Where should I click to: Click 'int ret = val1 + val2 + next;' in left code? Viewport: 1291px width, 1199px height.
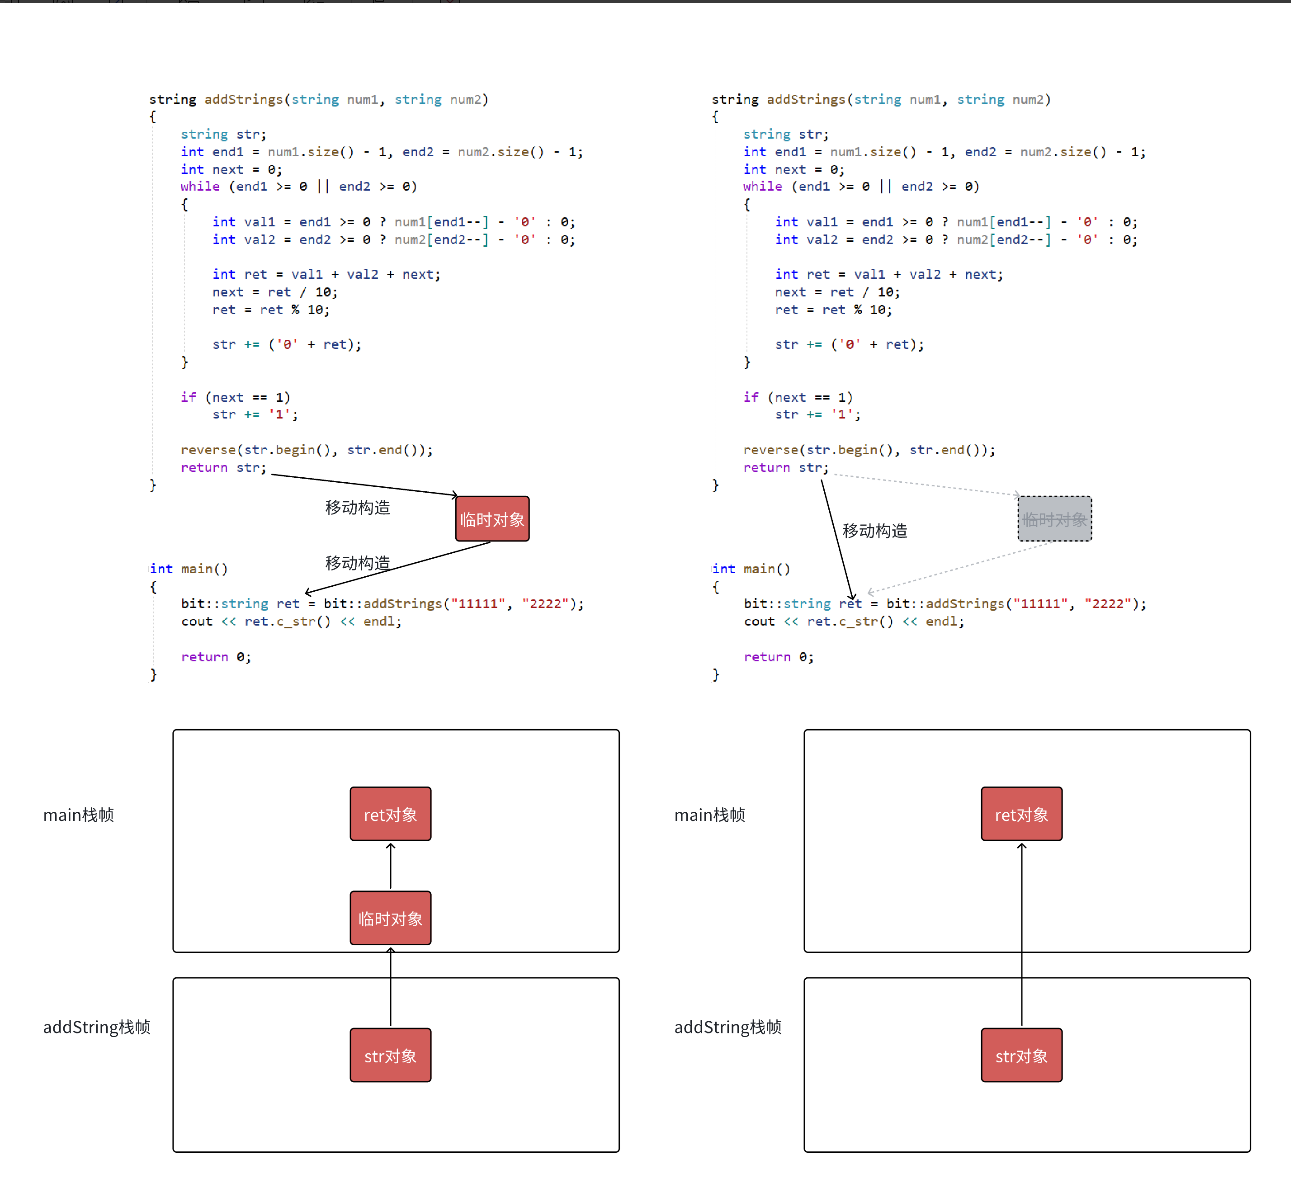pos(326,274)
